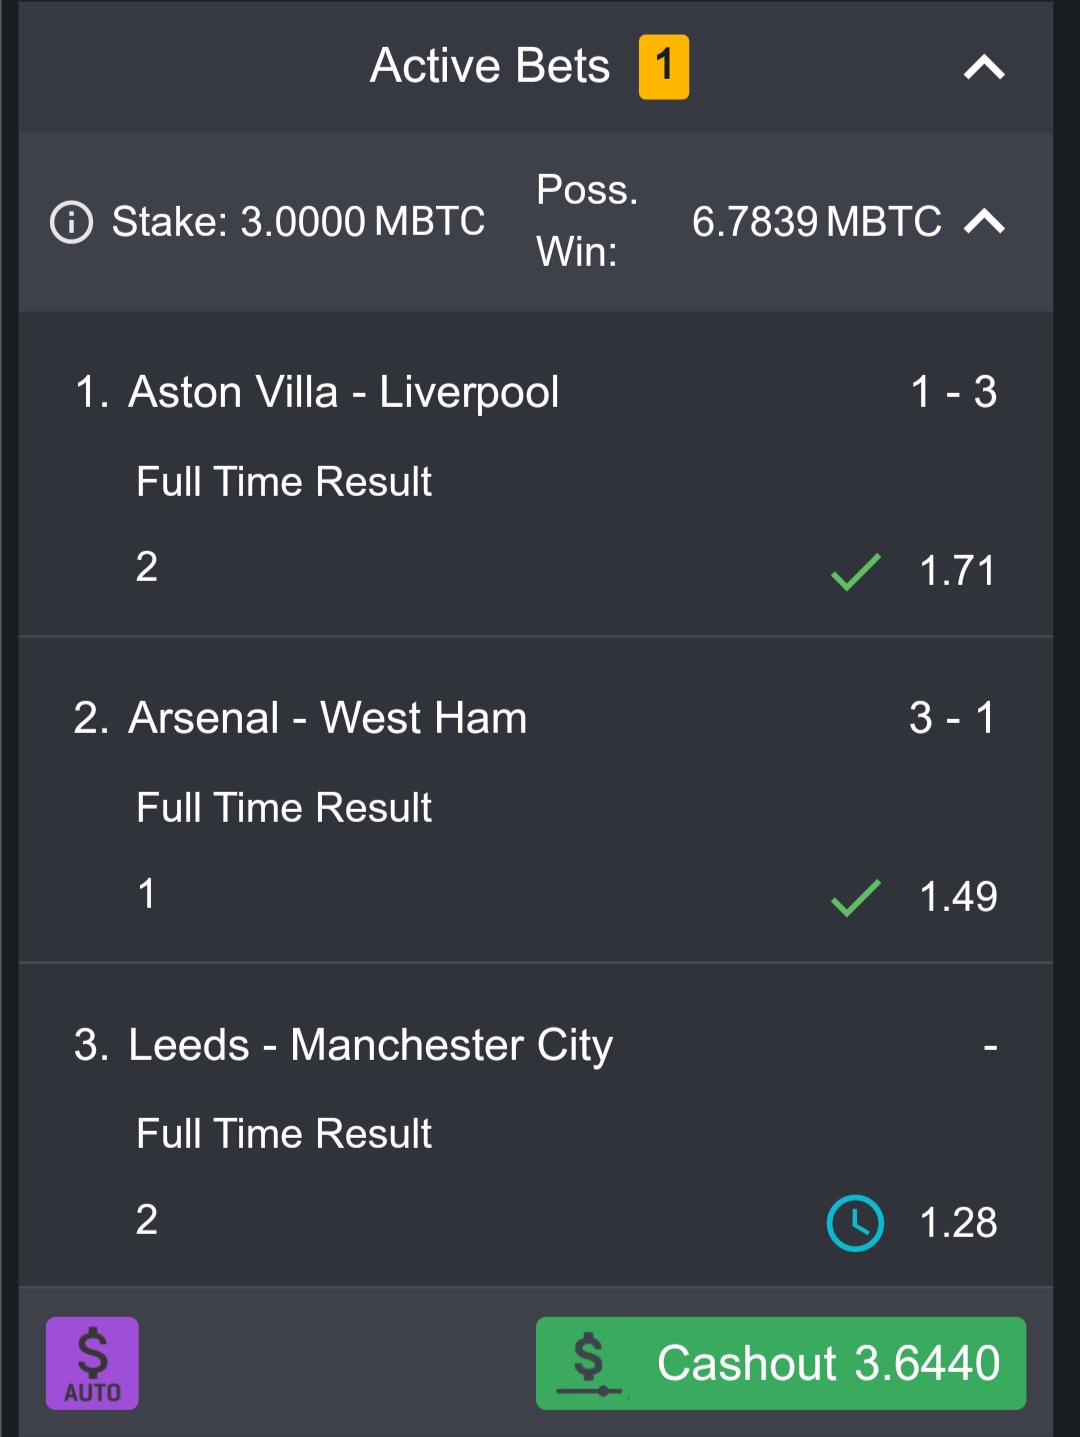1080x1437 pixels.
Task: Select the Aston Villa - Liverpool match
Action: (x=343, y=392)
